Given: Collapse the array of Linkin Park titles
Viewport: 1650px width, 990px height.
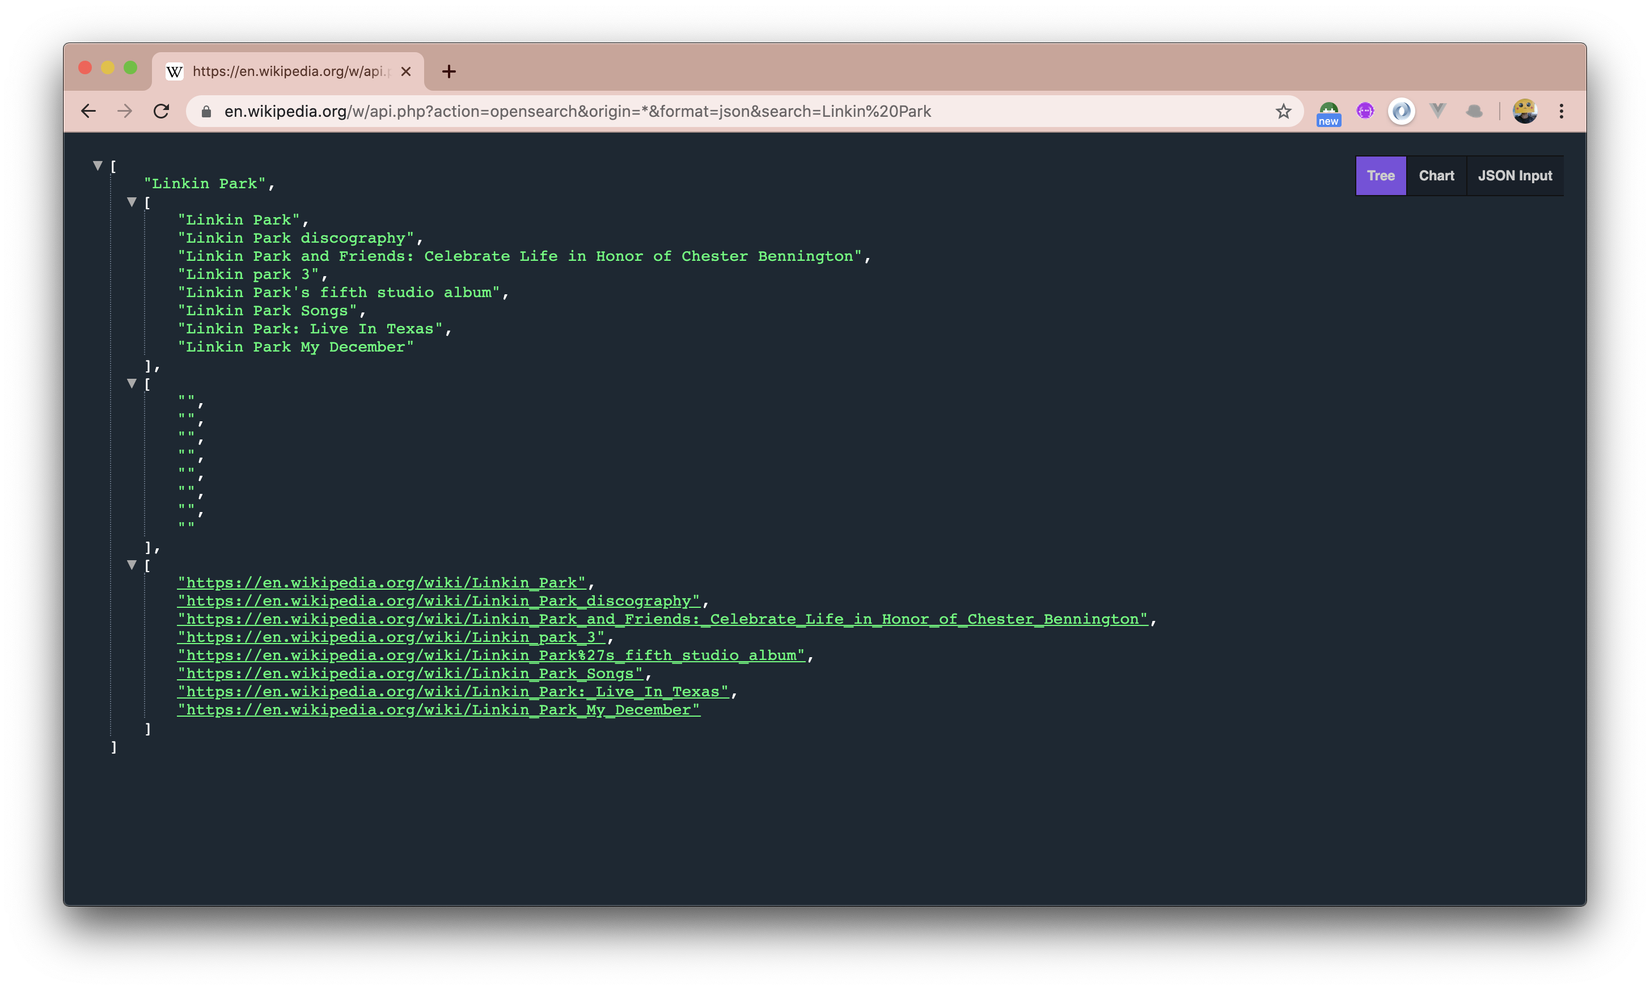Looking at the screenshot, I should [131, 202].
